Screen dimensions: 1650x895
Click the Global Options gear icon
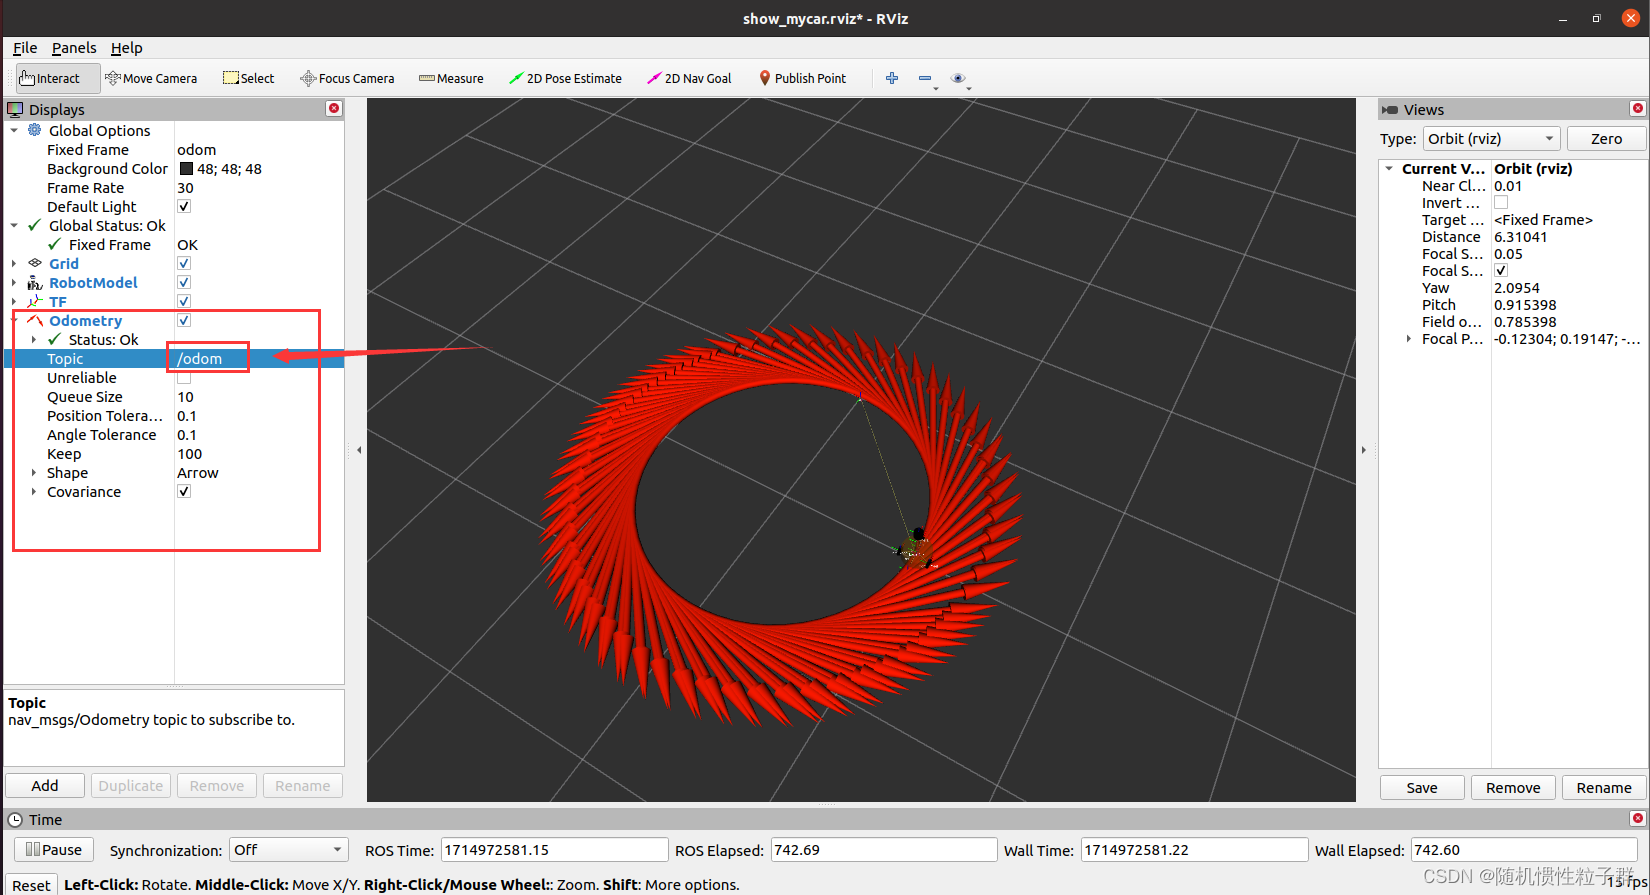[35, 130]
